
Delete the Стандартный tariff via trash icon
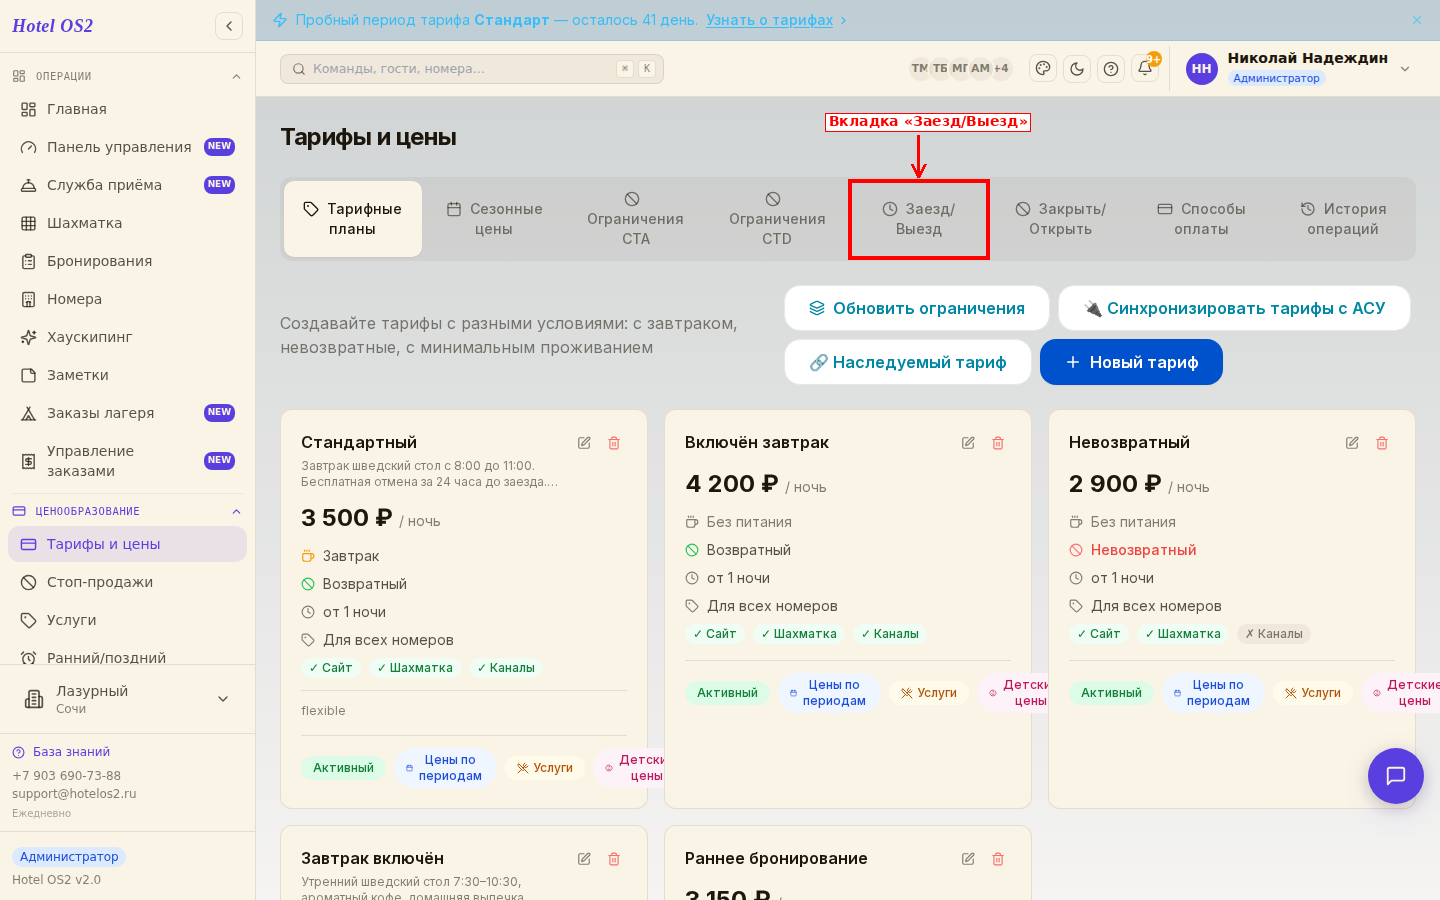[x=614, y=443]
